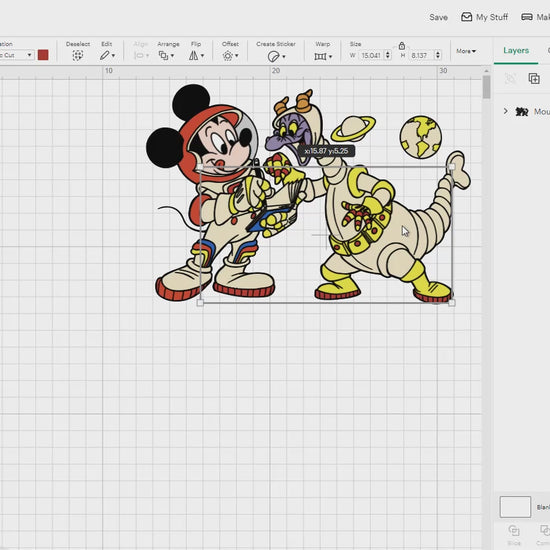Click the bottom-left selection handle
This screenshot has height=550, width=550.
coord(200,303)
